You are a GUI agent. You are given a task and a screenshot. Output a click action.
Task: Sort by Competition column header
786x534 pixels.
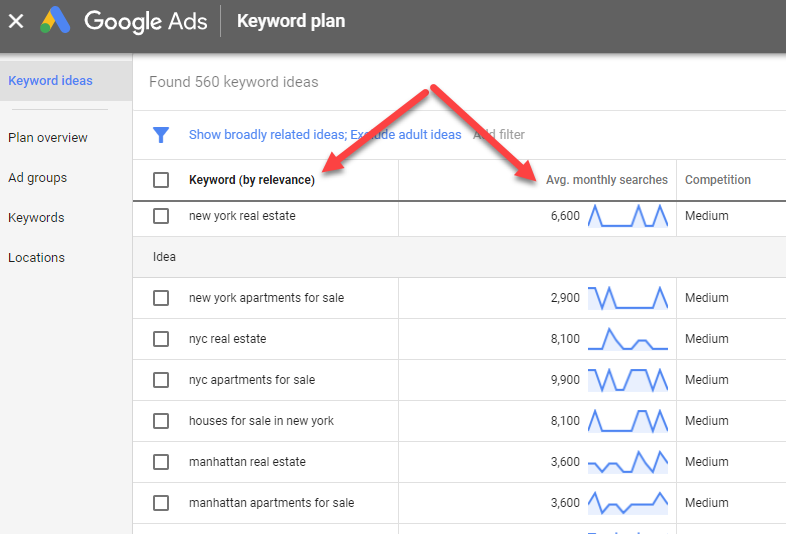point(717,180)
